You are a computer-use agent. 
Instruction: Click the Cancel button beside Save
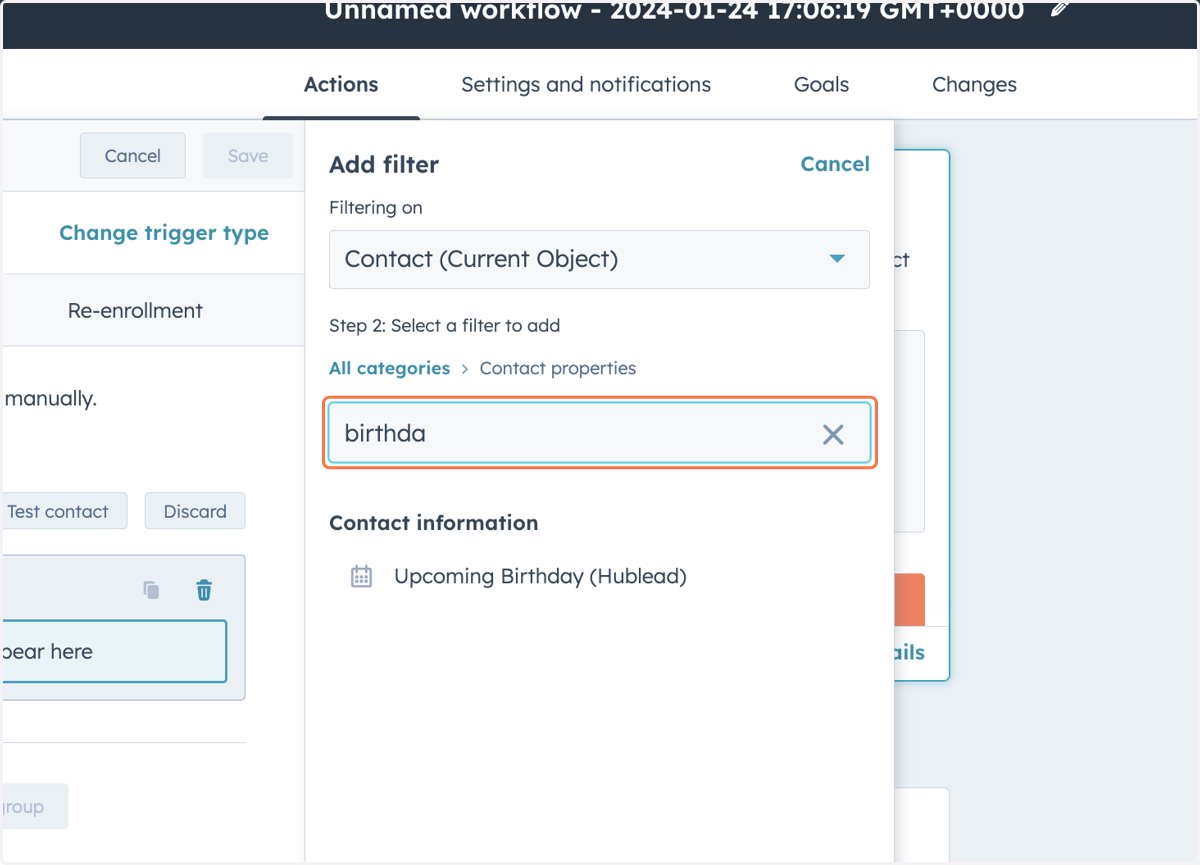(133, 156)
